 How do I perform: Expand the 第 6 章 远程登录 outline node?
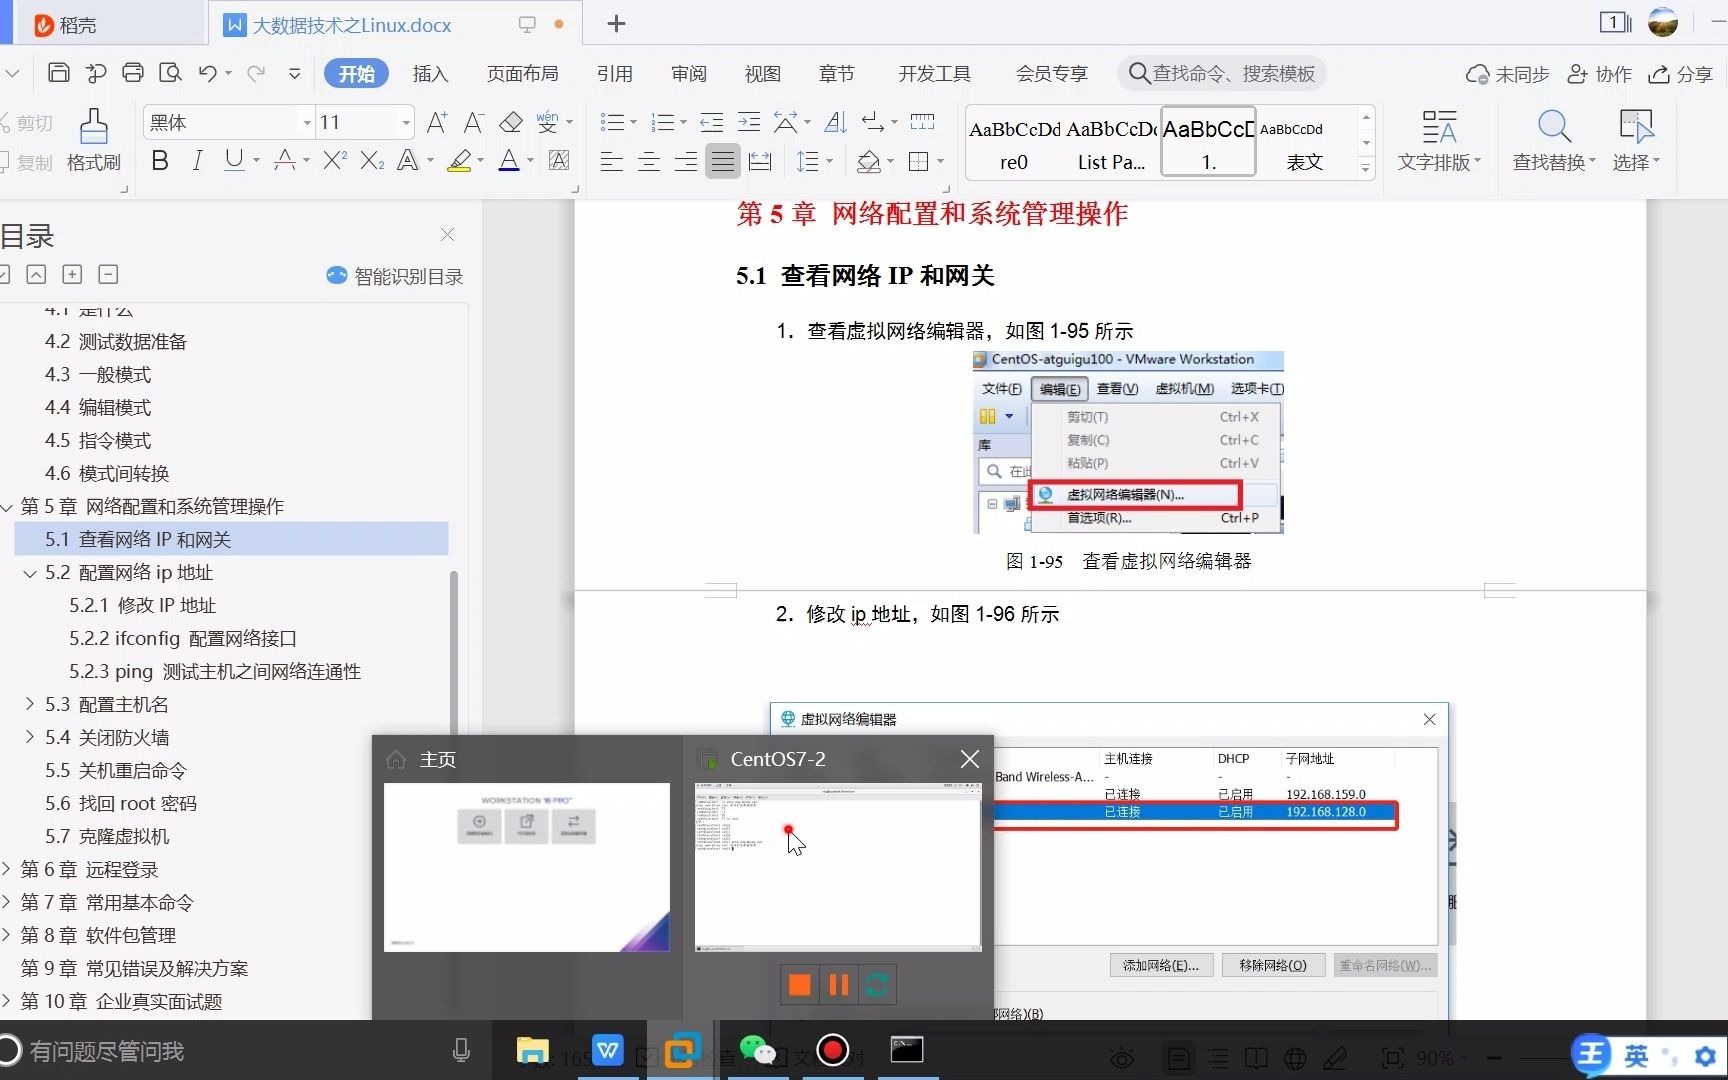[7, 870]
